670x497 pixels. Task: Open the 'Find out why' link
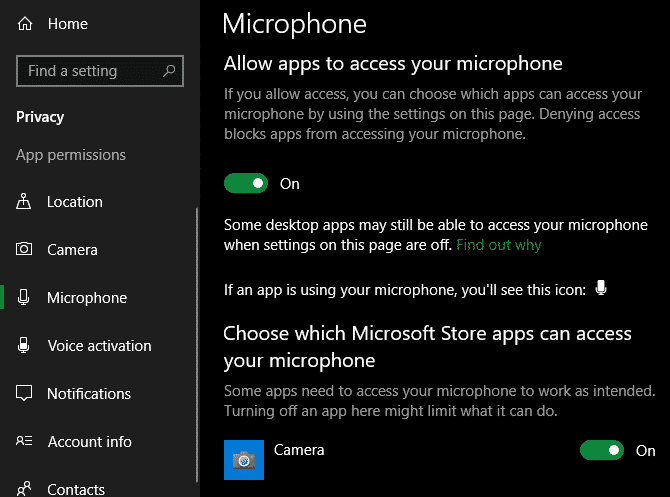499,245
